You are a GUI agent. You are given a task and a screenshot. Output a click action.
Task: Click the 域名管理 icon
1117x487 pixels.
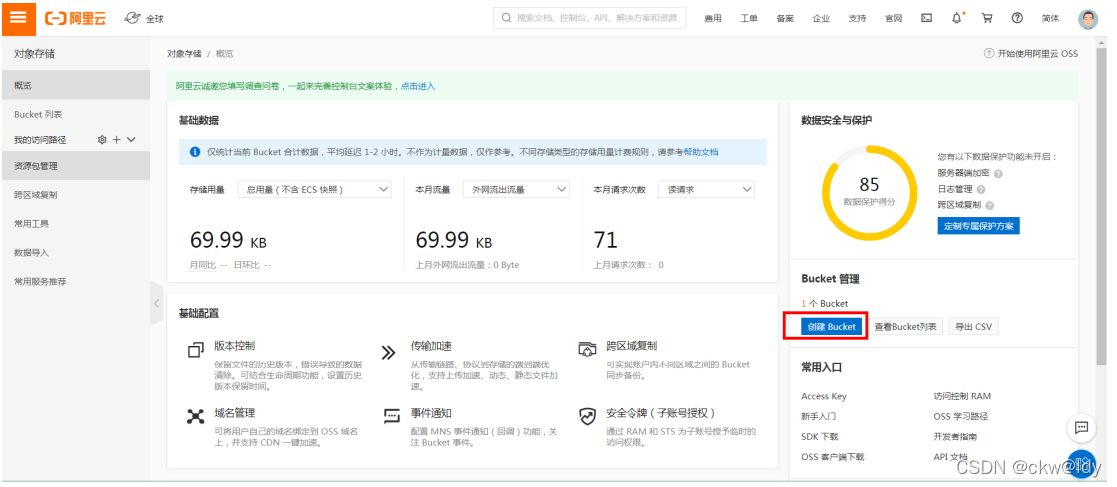click(x=195, y=417)
